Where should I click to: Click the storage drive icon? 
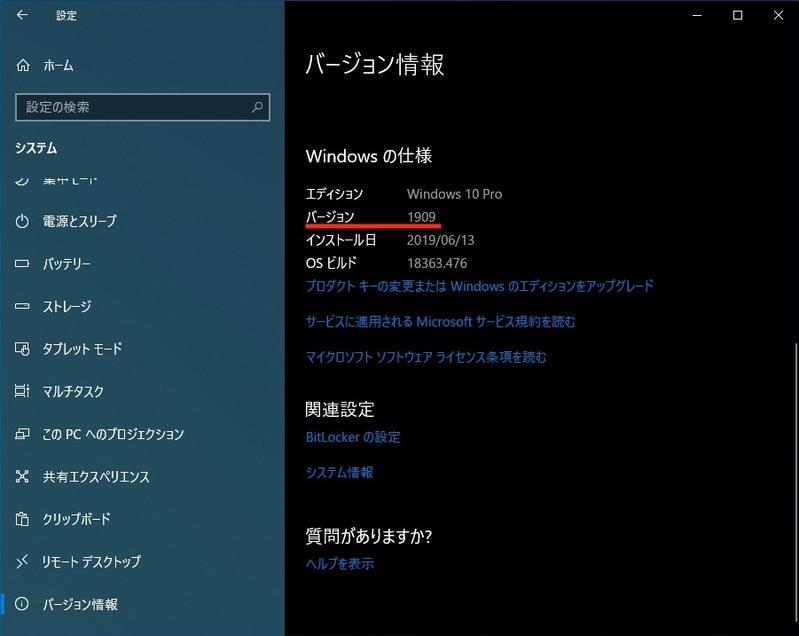point(22,306)
